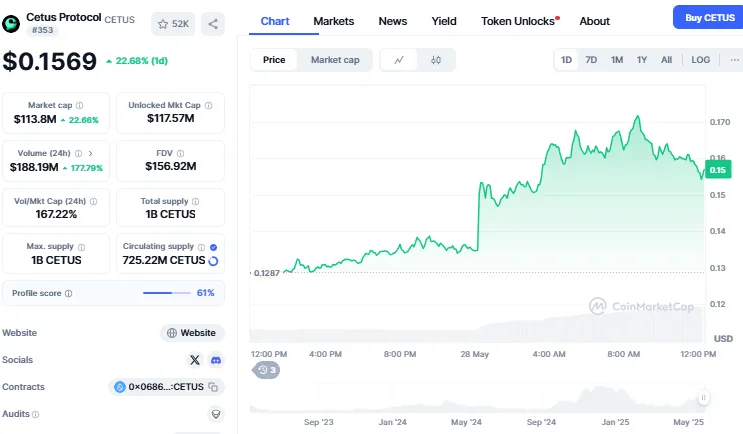Set chart range to 7D
This screenshot has width=743, height=434.
[x=591, y=60]
